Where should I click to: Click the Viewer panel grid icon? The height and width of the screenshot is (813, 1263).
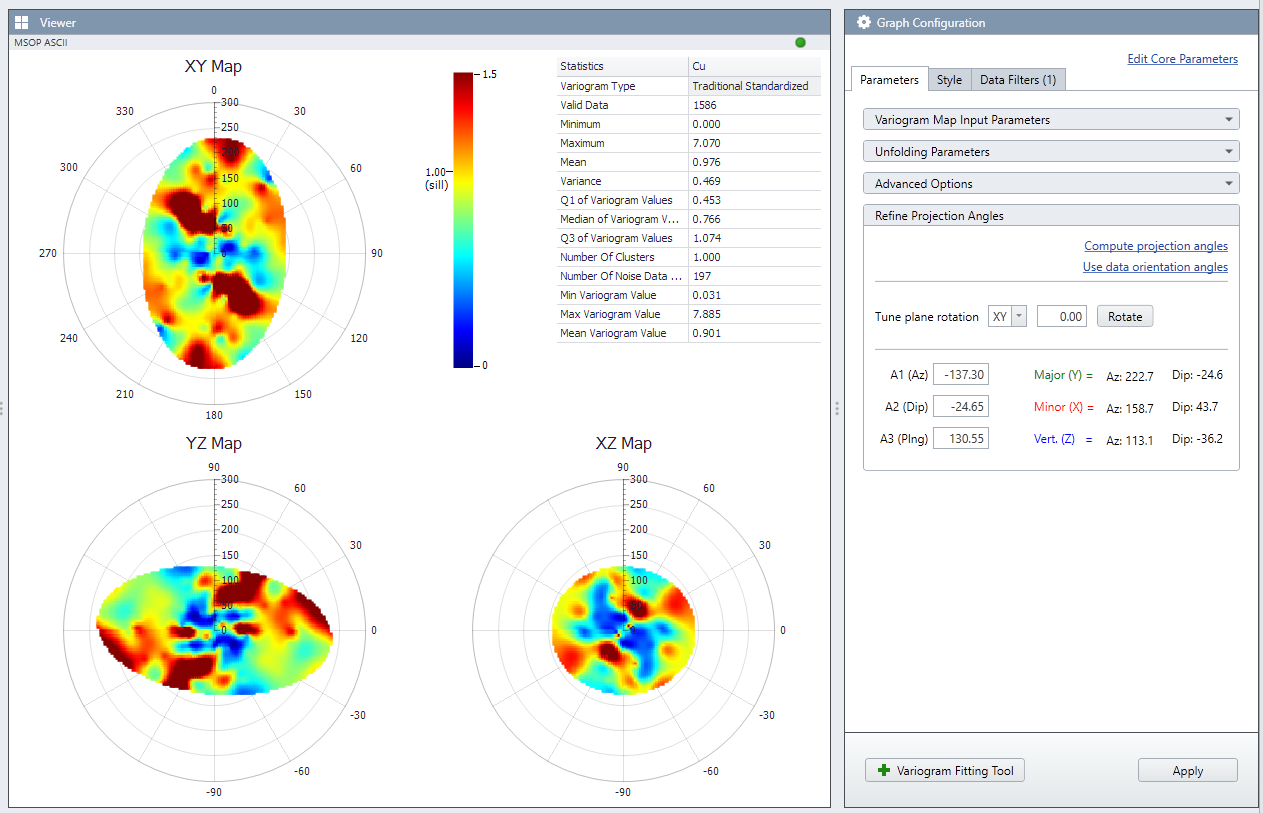pyautogui.click(x=21, y=22)
